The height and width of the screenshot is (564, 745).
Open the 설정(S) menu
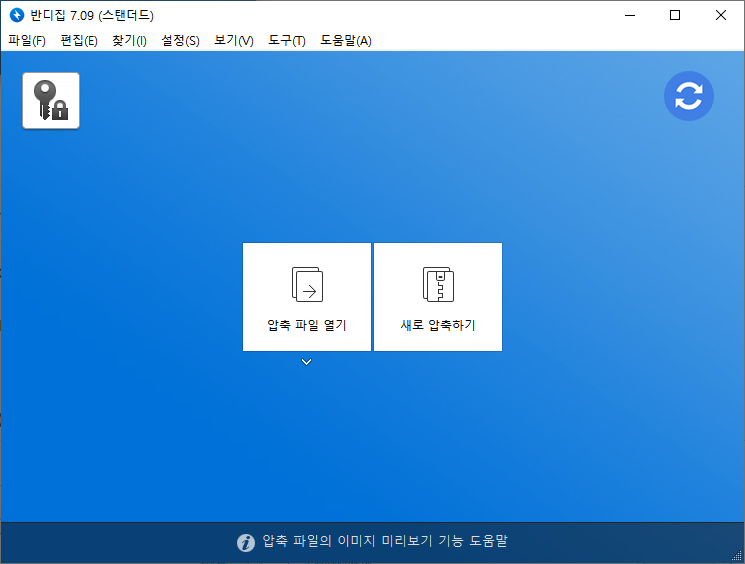180,41
